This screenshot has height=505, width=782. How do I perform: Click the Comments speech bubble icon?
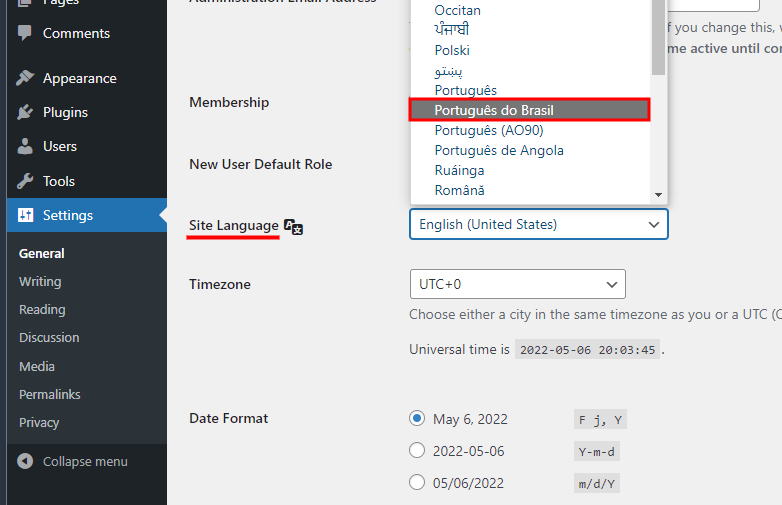[24, 33]
